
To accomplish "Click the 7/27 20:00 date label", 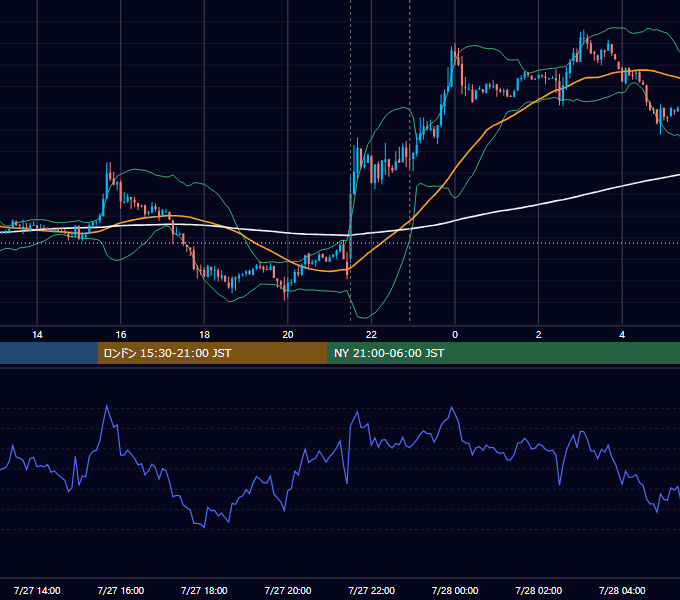I will pos(288,590).
